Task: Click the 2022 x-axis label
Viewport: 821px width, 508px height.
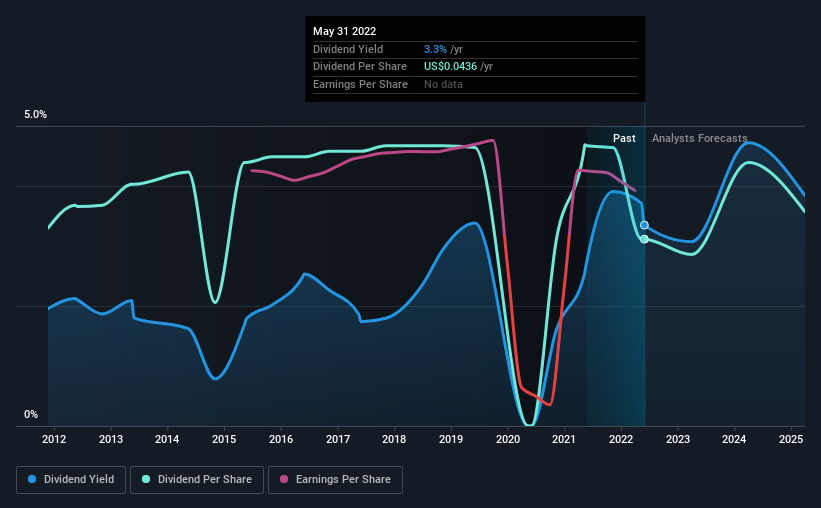Action: (621, 439)
